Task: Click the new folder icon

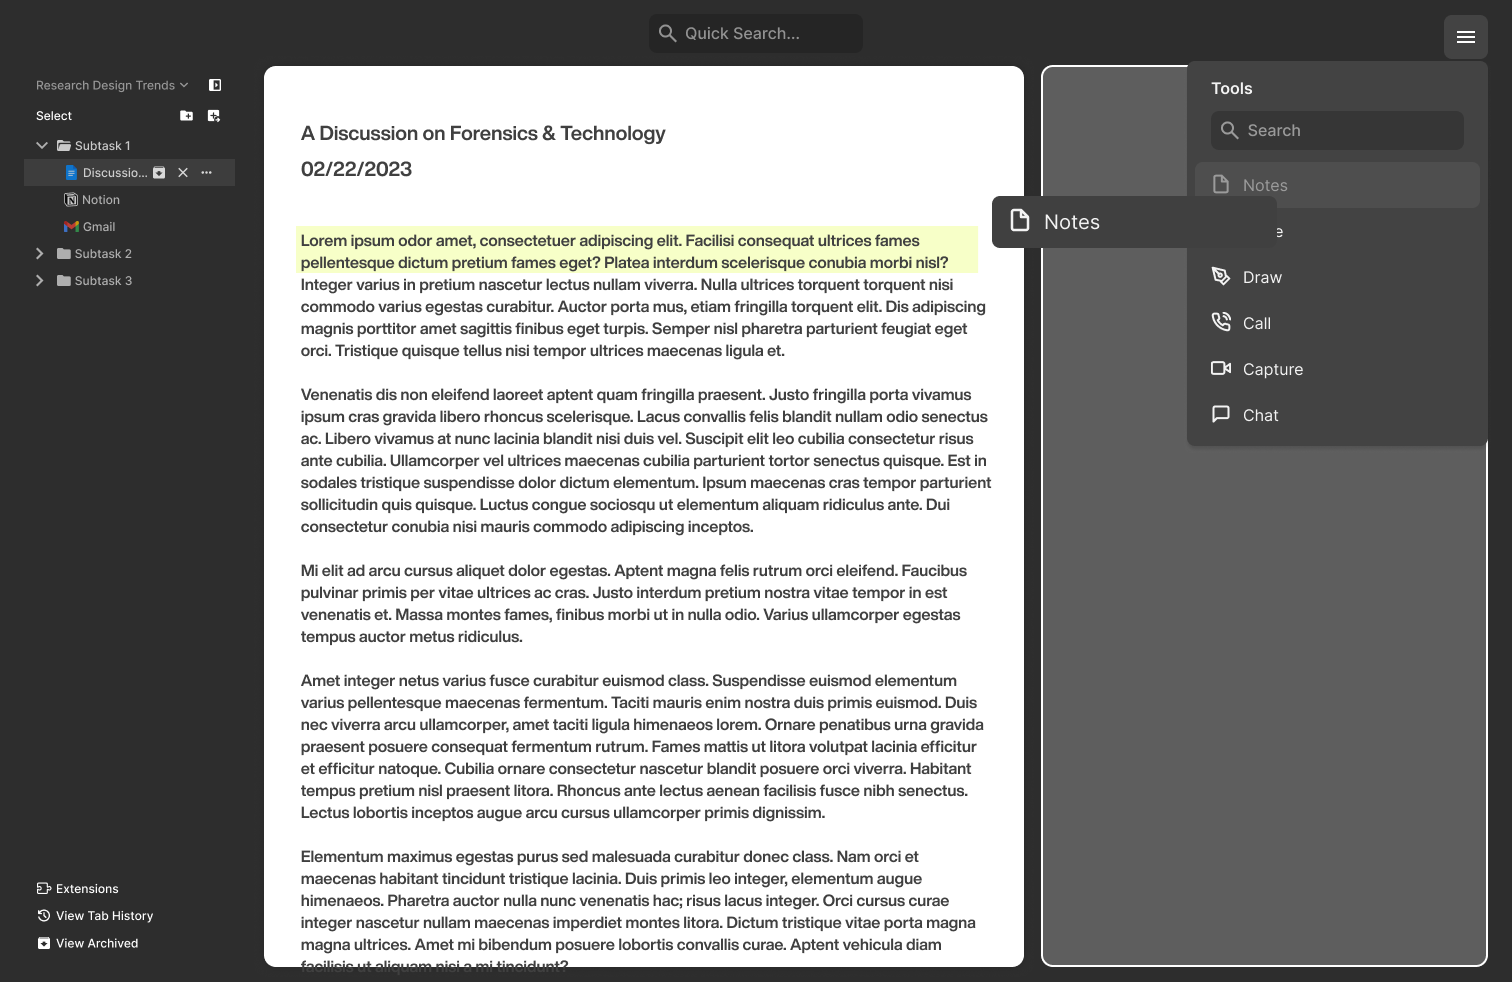Action: coord(186,116)
